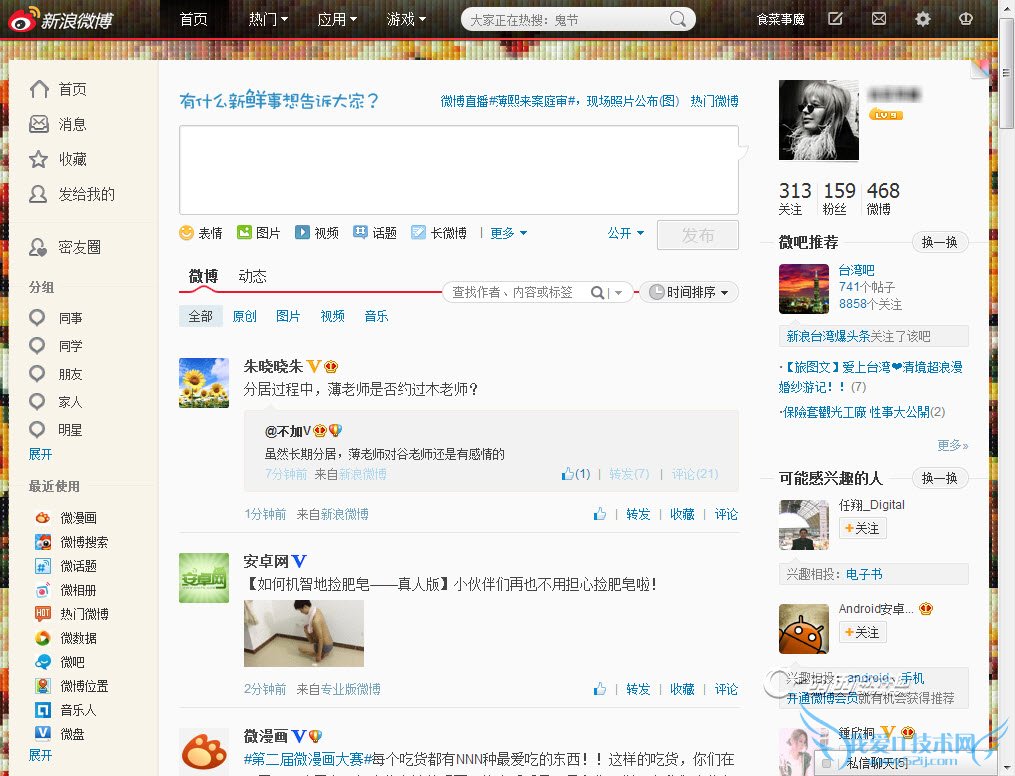Like 朱晓晓朱's post with thumbs-up
Viewport: 1015px width, 776px height.
tap(600, 514)
